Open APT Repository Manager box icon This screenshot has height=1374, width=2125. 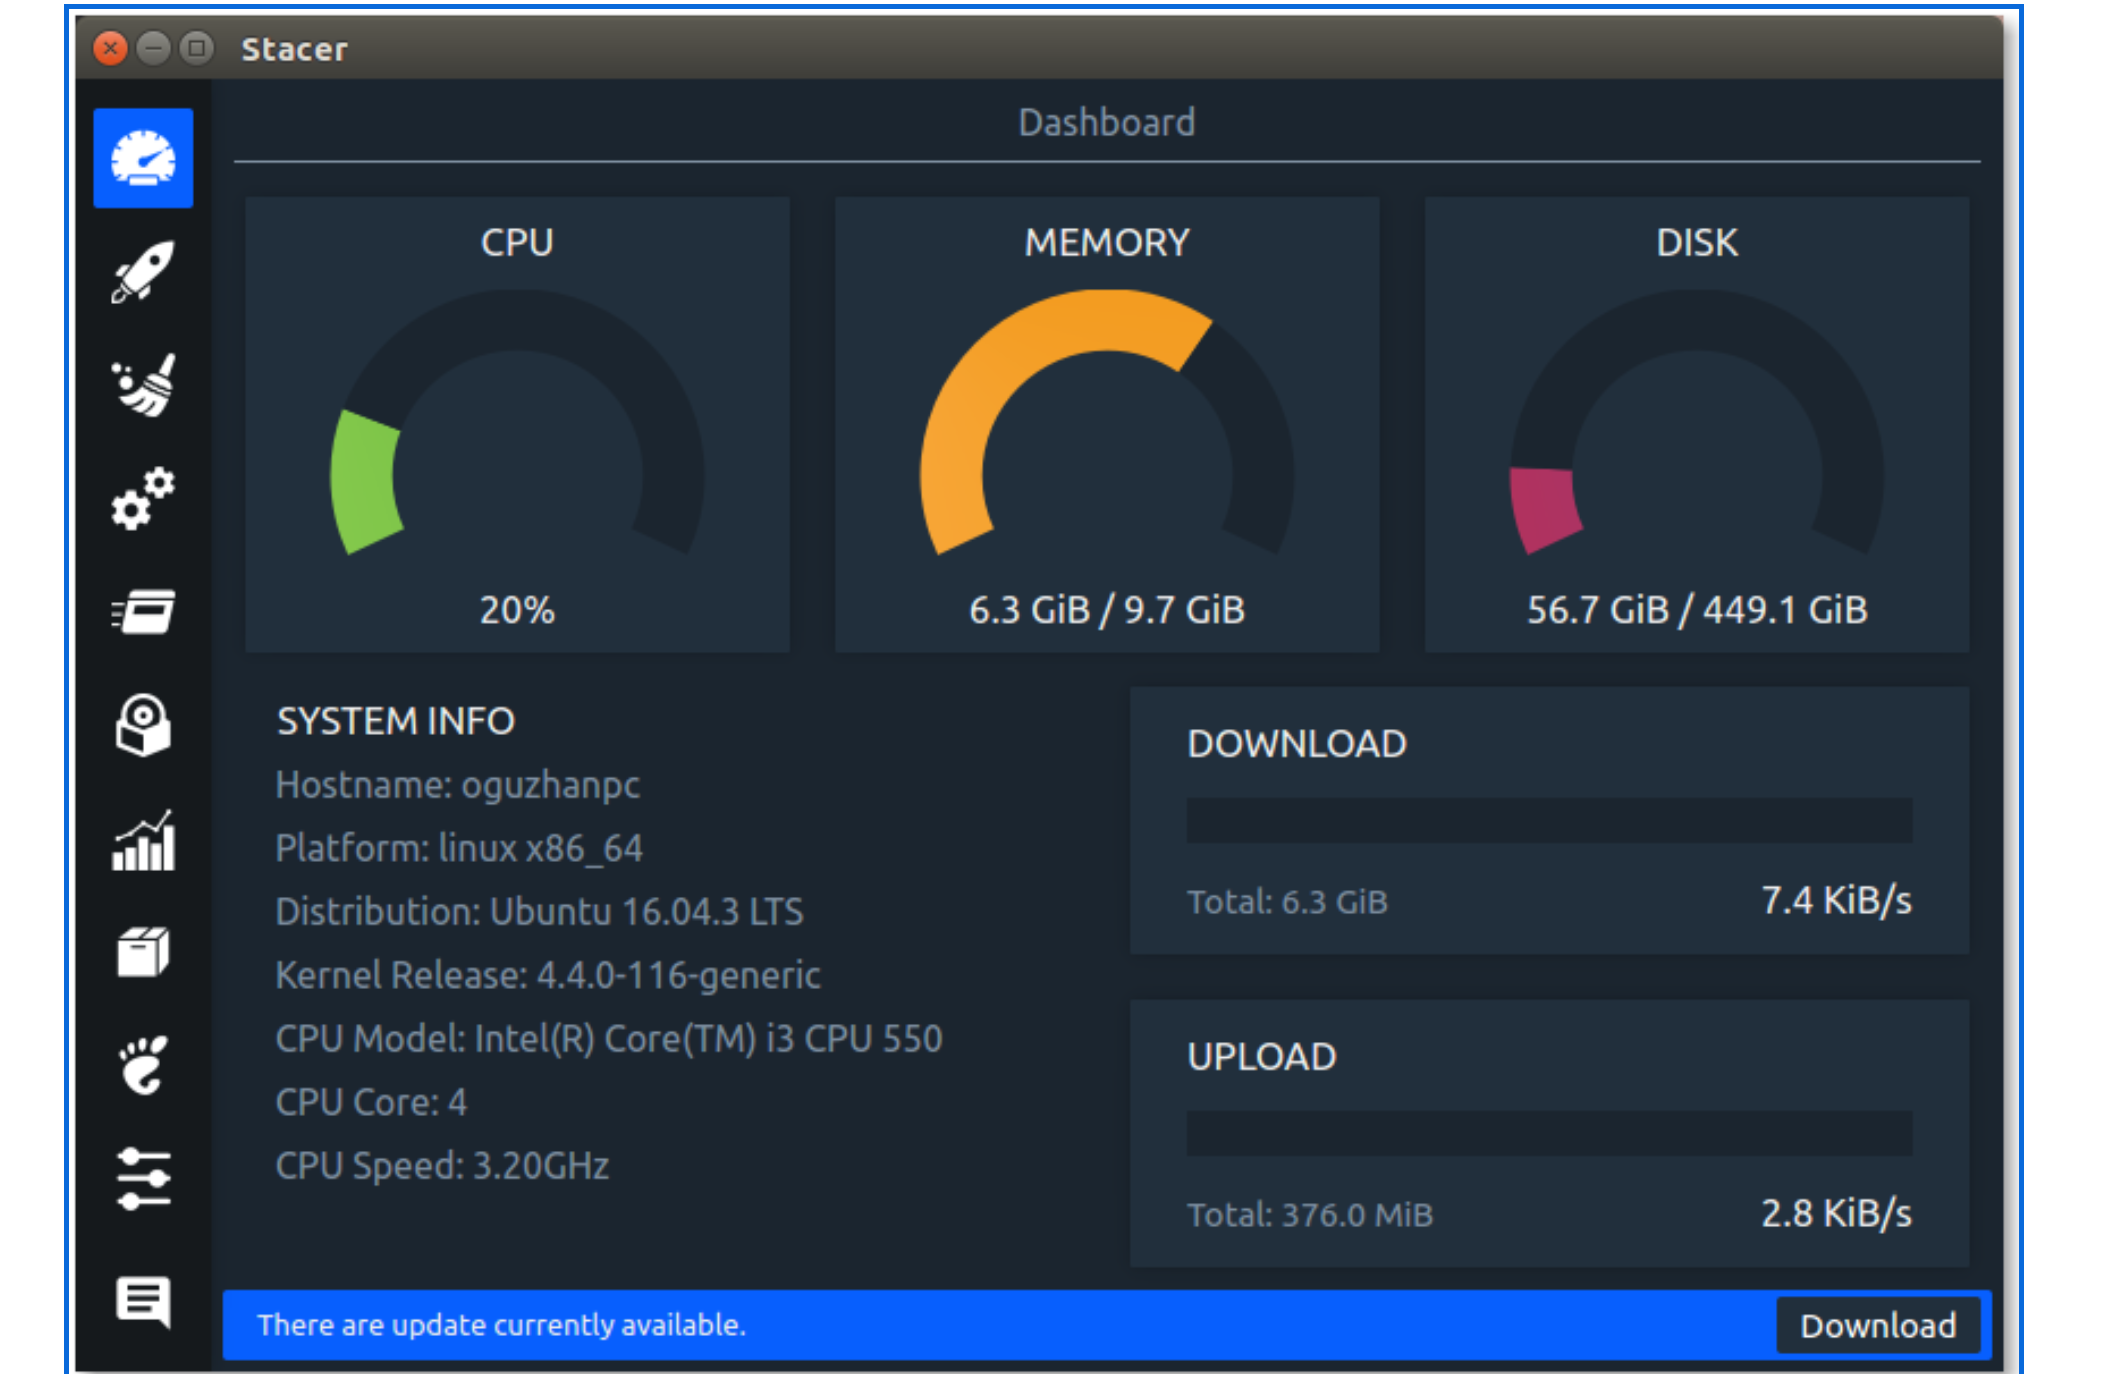143,952
